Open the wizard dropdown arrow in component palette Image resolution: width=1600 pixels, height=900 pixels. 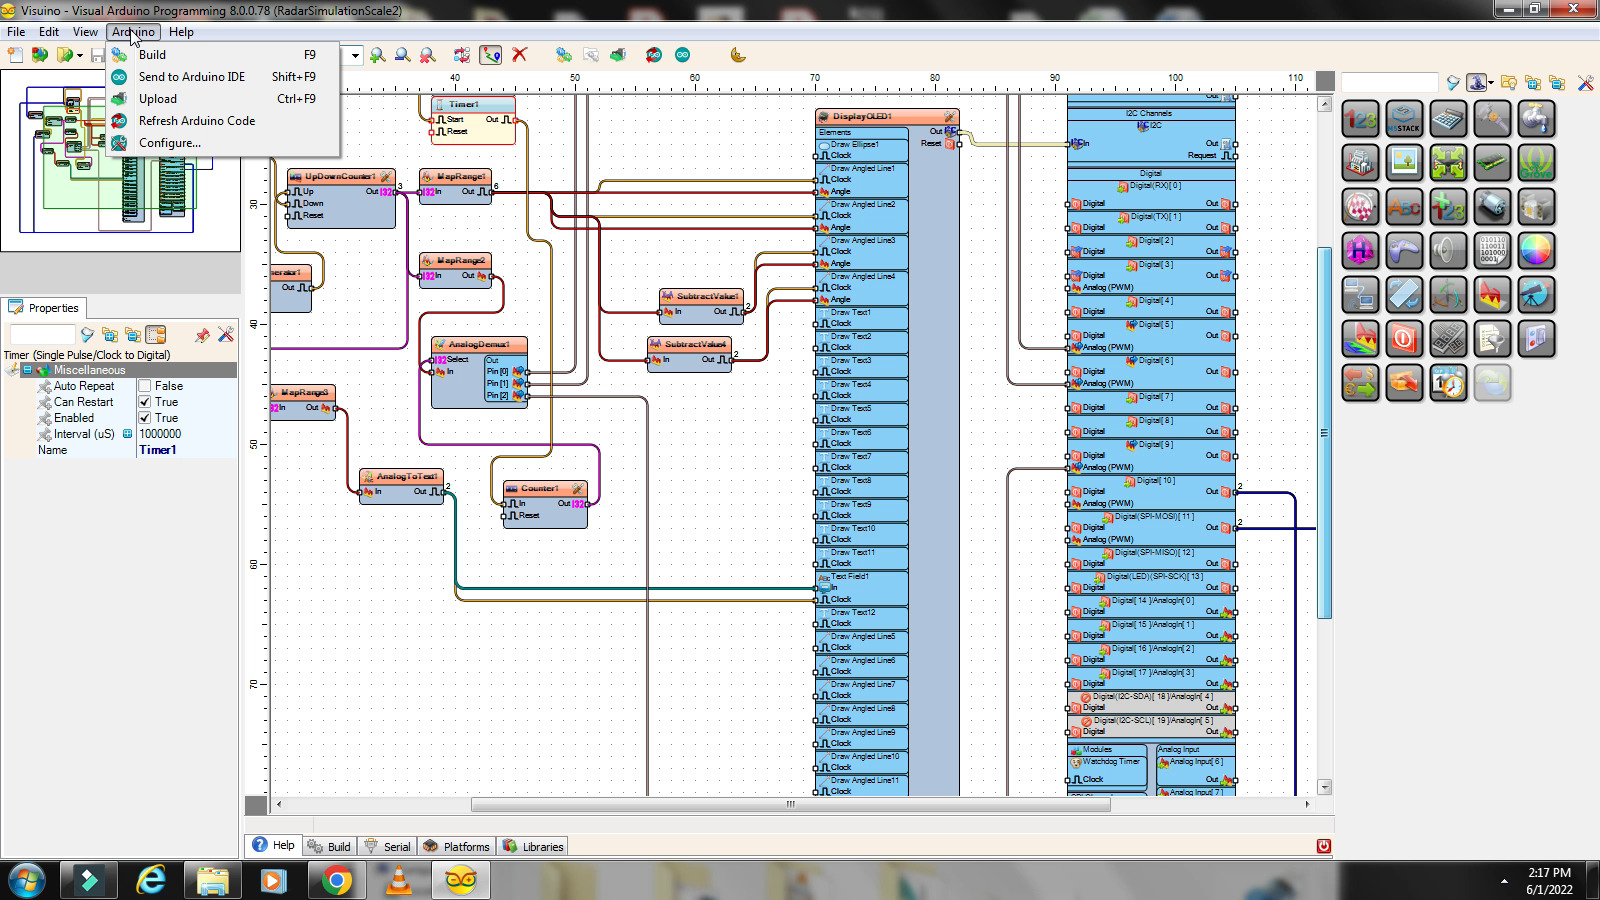click(x=1491, y=83)
